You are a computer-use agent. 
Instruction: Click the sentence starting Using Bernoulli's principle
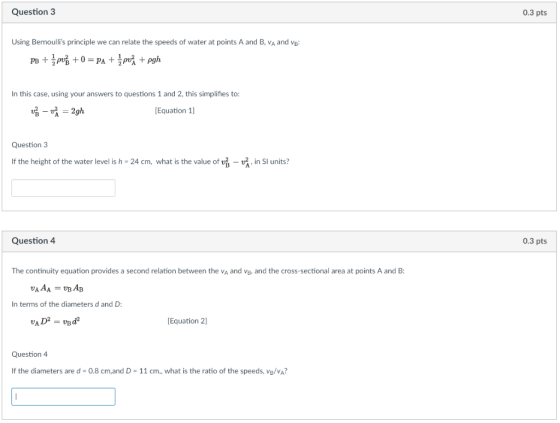(156, 42)
